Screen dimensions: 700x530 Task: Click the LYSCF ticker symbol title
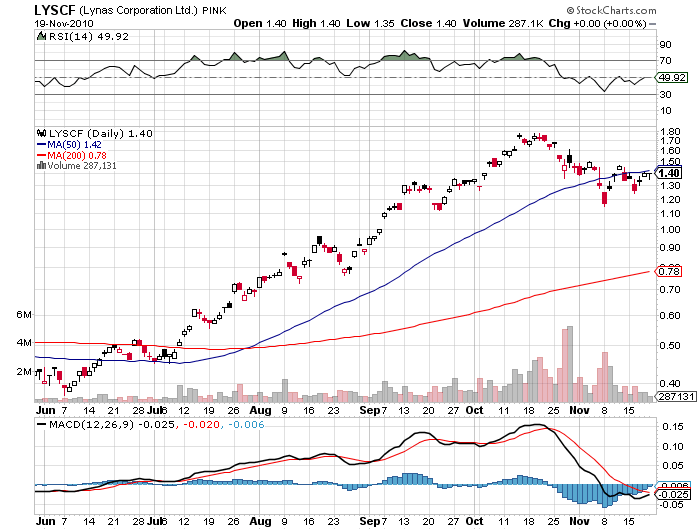pos(55,10)
